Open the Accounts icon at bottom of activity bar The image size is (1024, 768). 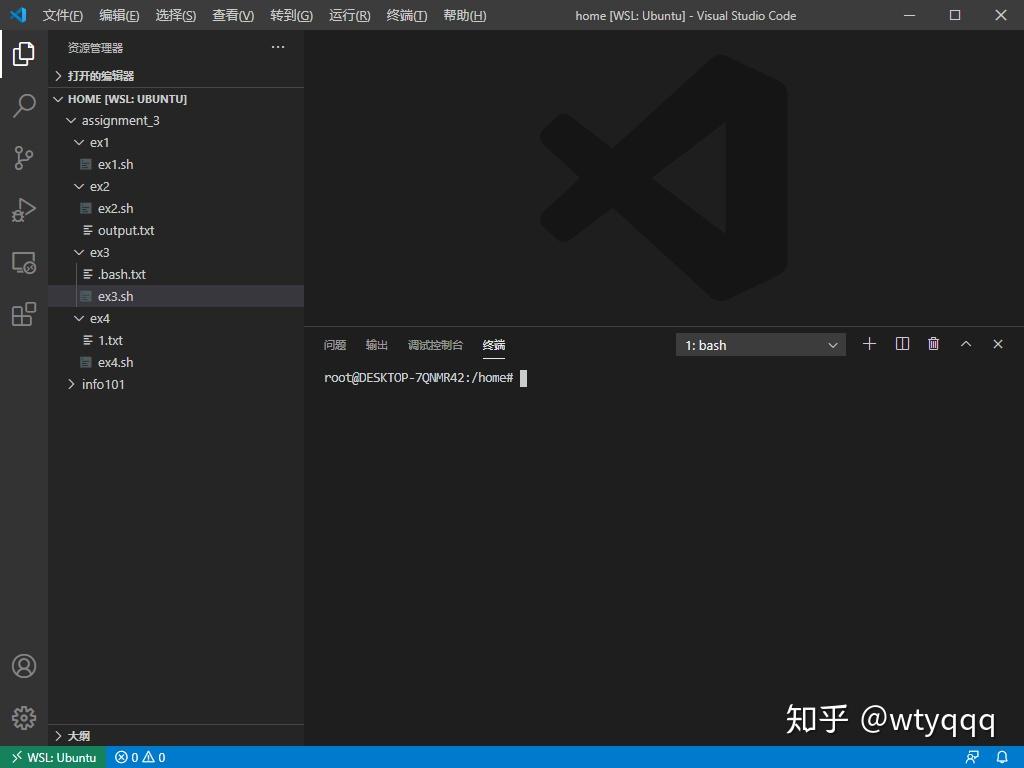(x=23, y=665)
